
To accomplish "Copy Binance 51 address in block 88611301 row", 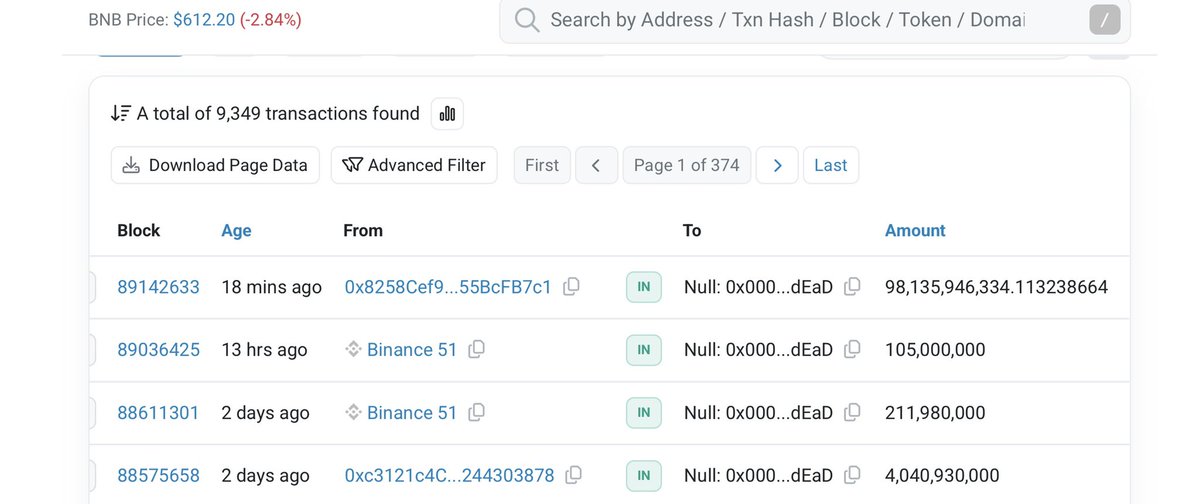I will [477, 411].
